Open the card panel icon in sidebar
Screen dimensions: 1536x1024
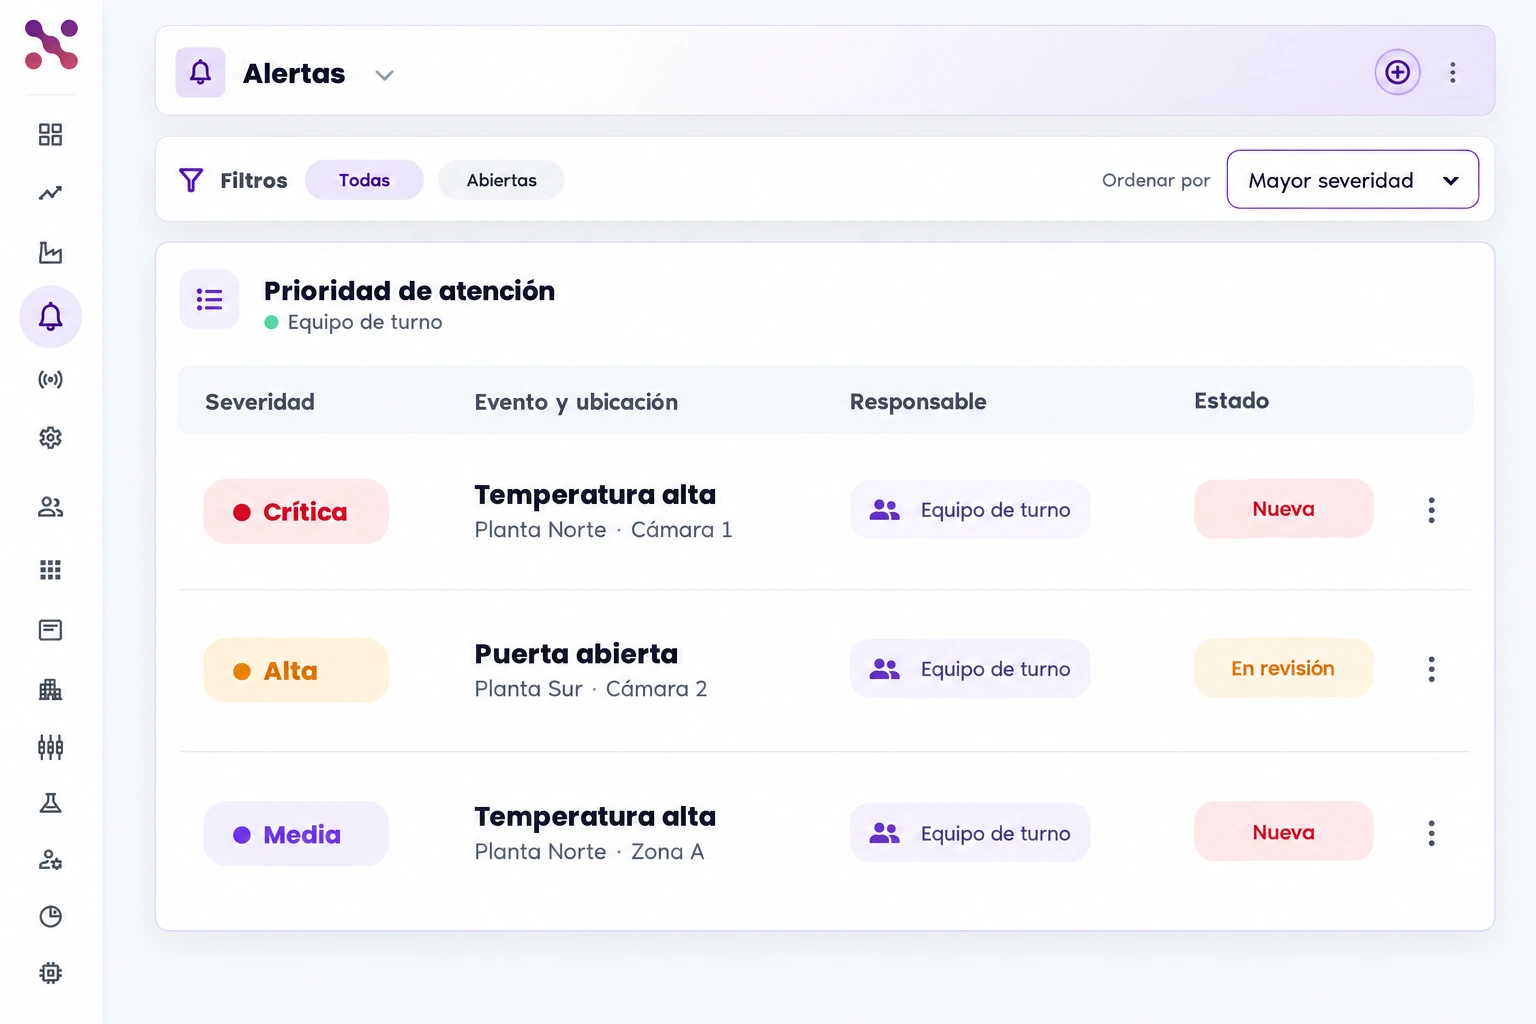point(50,630)
